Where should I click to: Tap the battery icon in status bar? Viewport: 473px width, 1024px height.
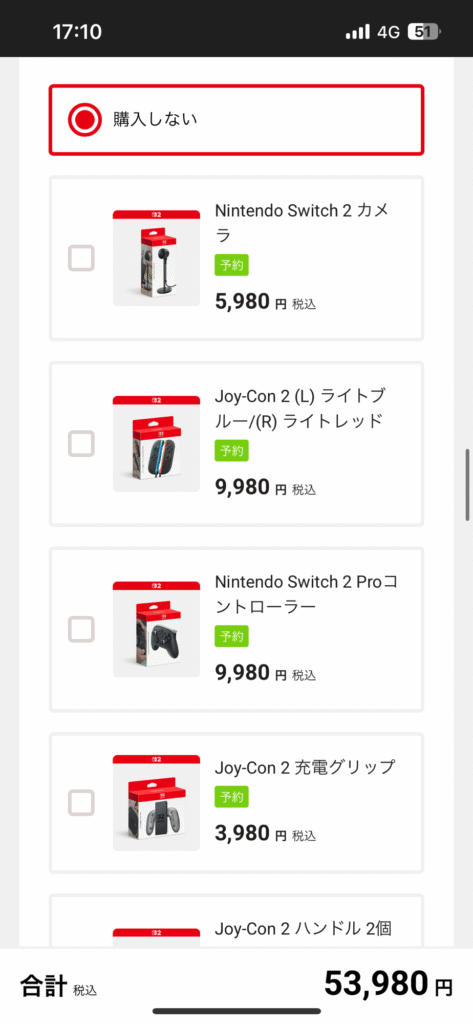point(425,31)
